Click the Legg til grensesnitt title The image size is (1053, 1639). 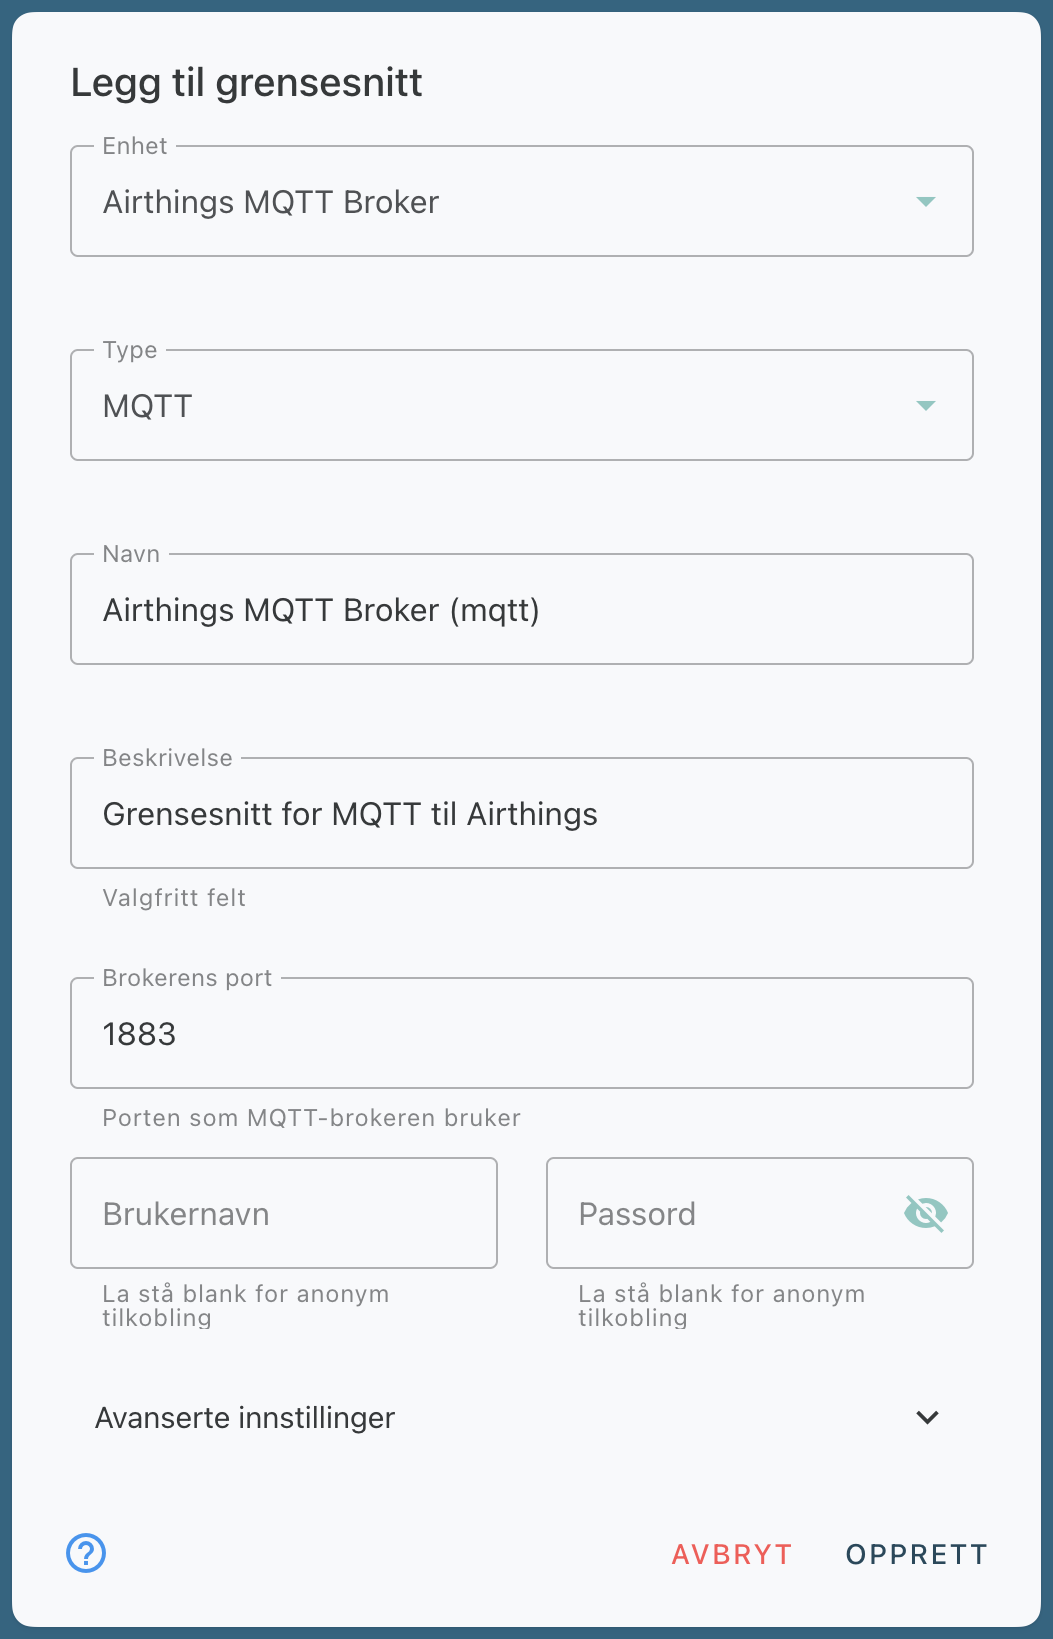[247, 82]
